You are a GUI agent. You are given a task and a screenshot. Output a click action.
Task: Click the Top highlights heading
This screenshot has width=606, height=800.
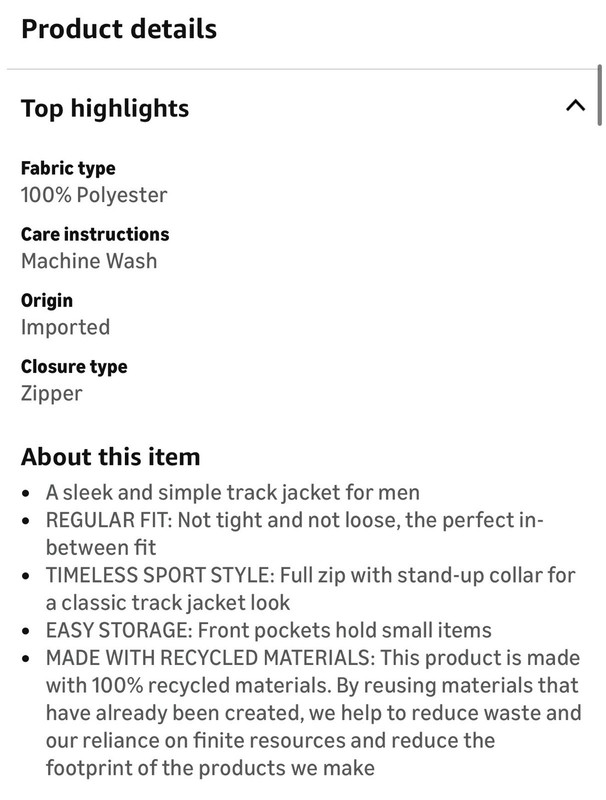105,109
